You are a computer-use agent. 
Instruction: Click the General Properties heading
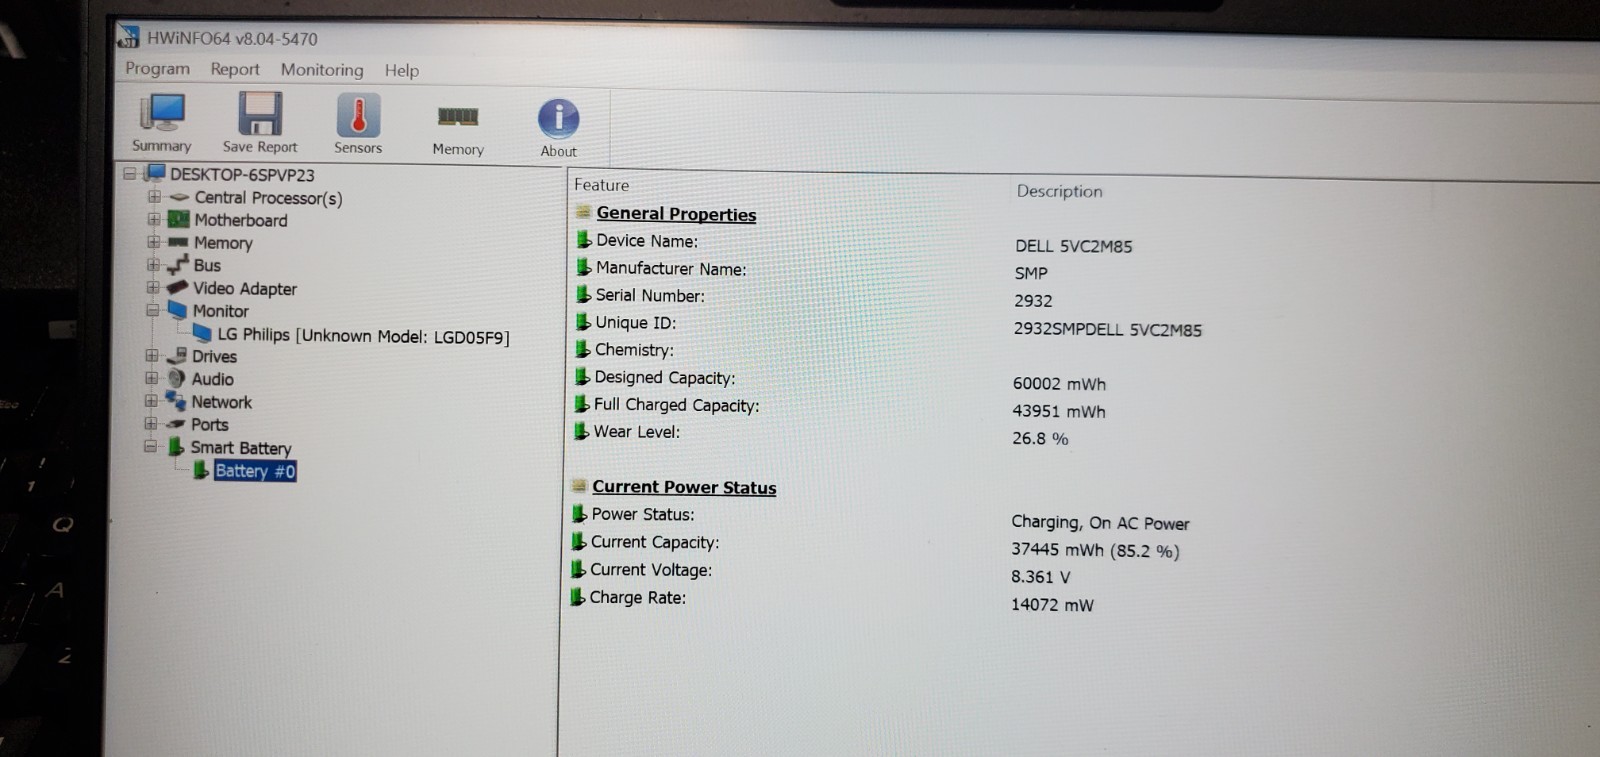pos(676,214)
